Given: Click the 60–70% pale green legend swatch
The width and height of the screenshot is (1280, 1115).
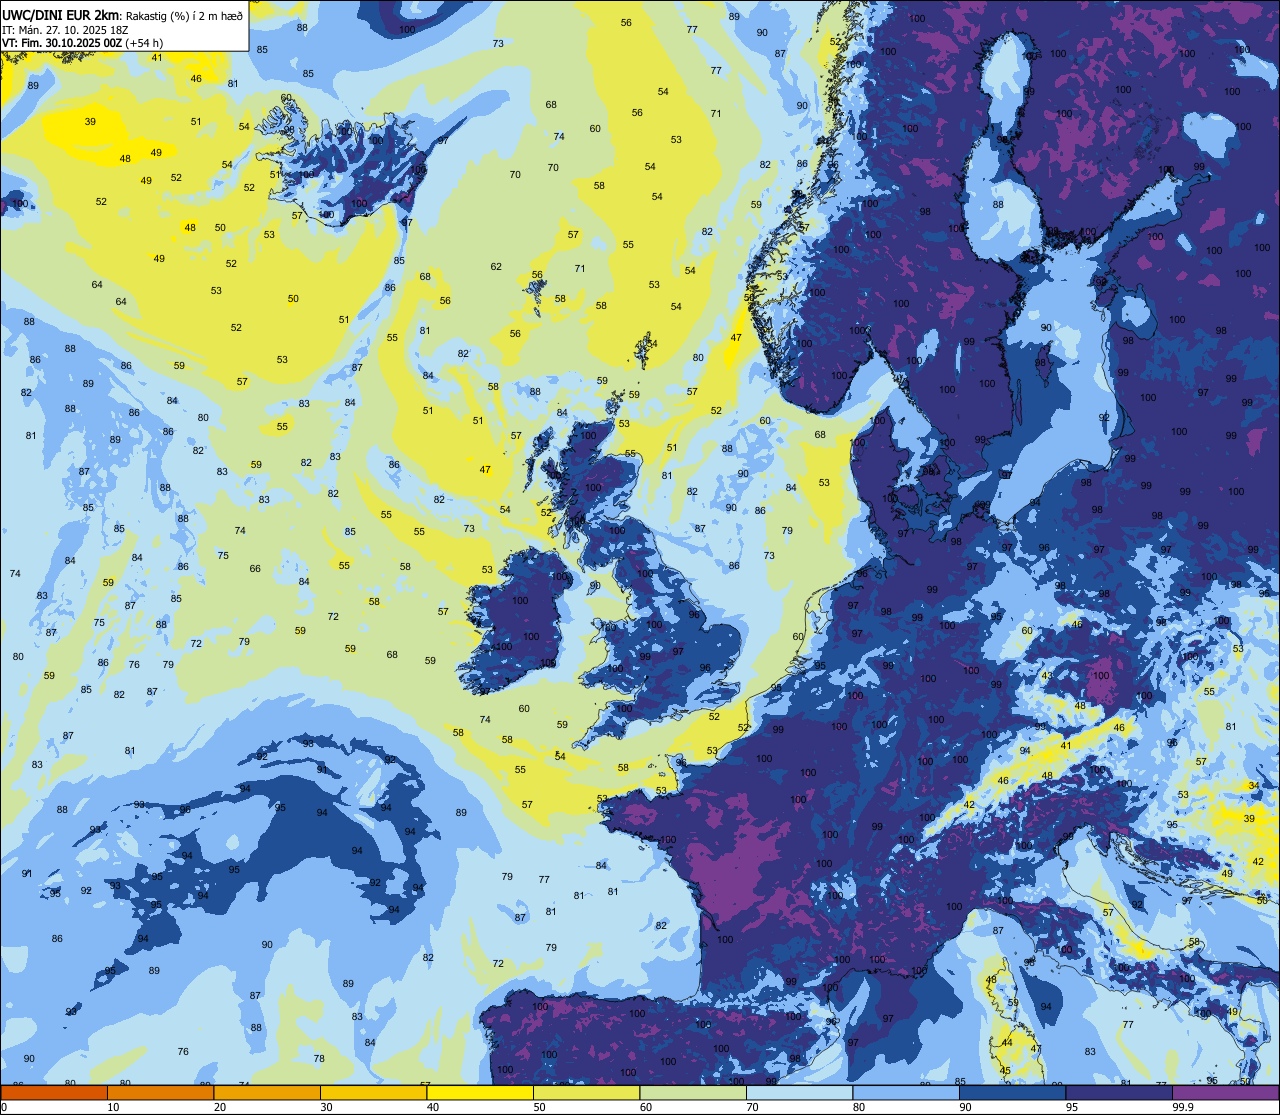Looking at the screenshot, I should pyautogui.click(x=693, y=1092).
